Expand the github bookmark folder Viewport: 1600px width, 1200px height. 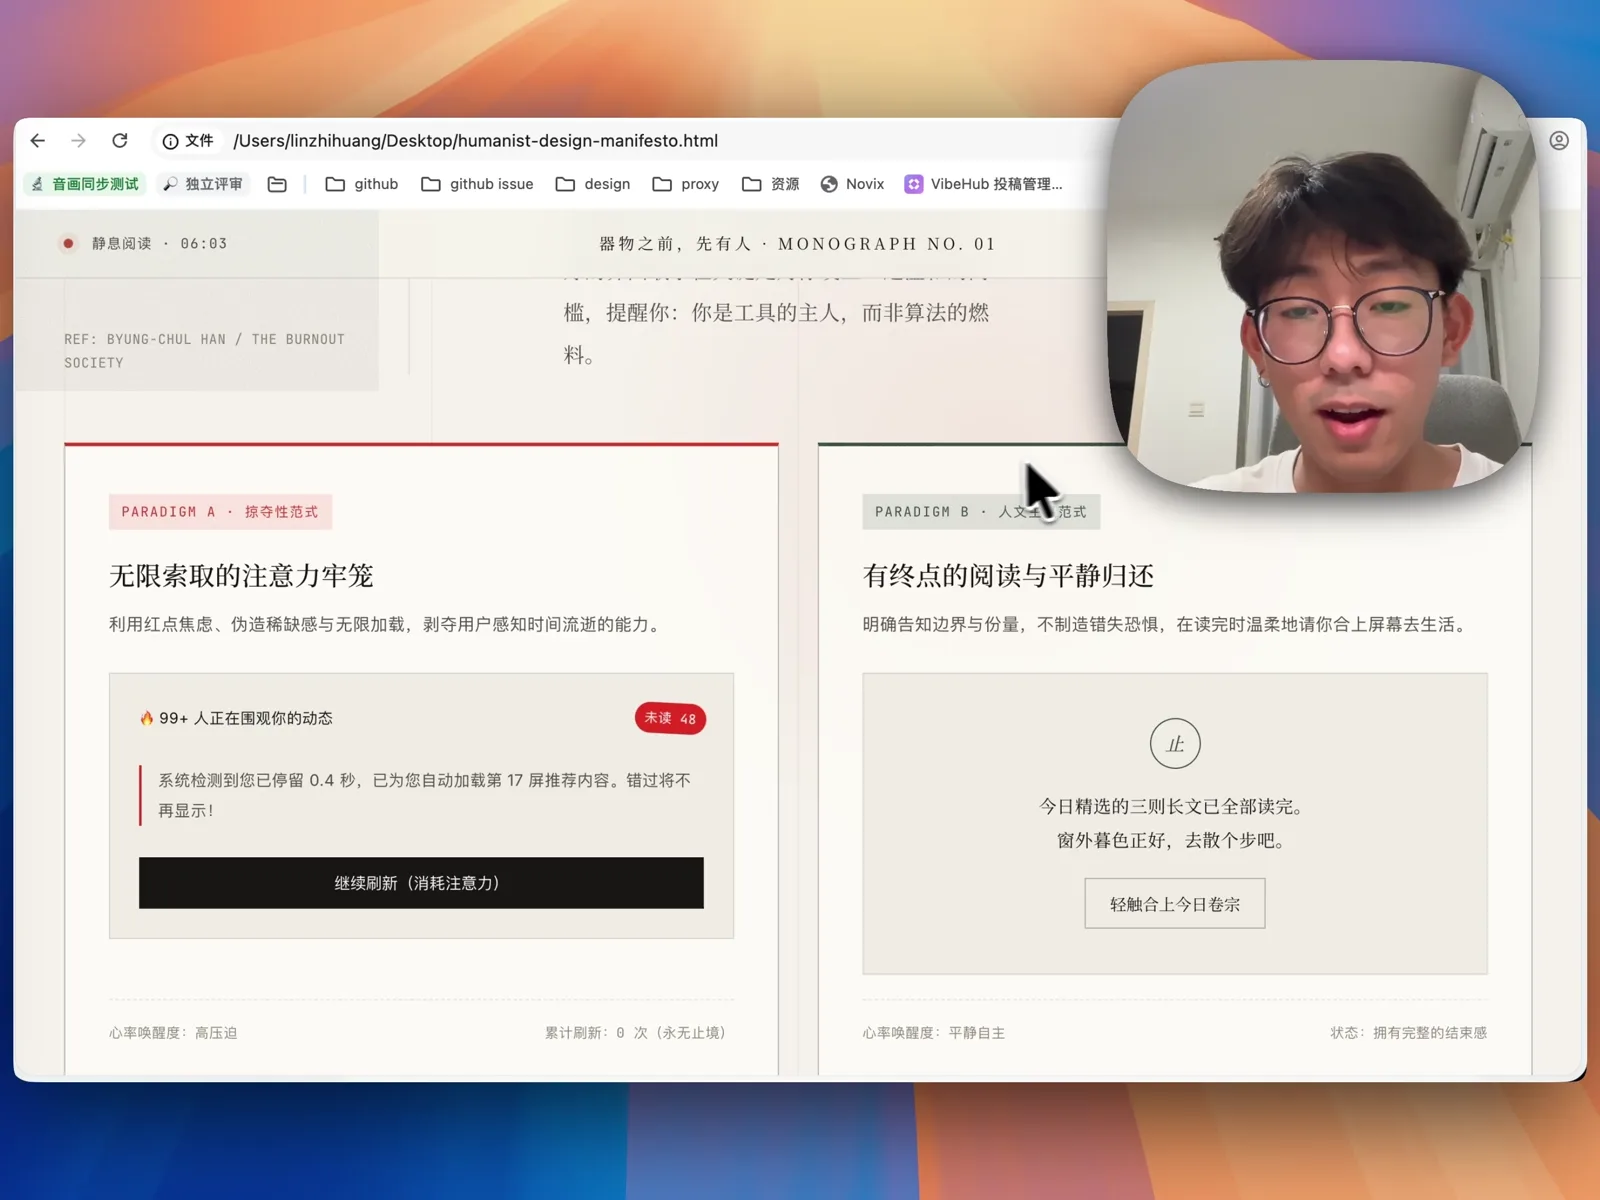click(362, 184)
